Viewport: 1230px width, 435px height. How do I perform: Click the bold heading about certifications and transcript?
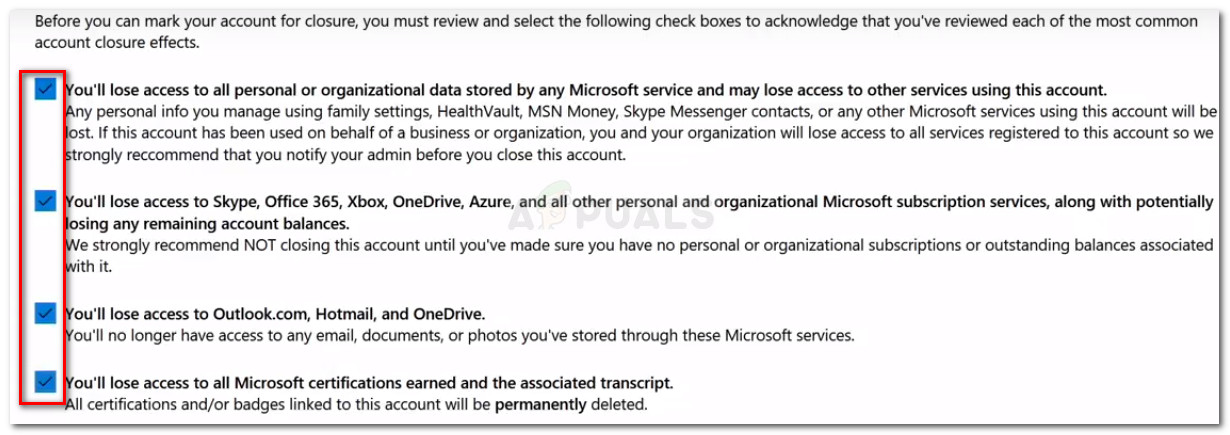pos(368,382)
